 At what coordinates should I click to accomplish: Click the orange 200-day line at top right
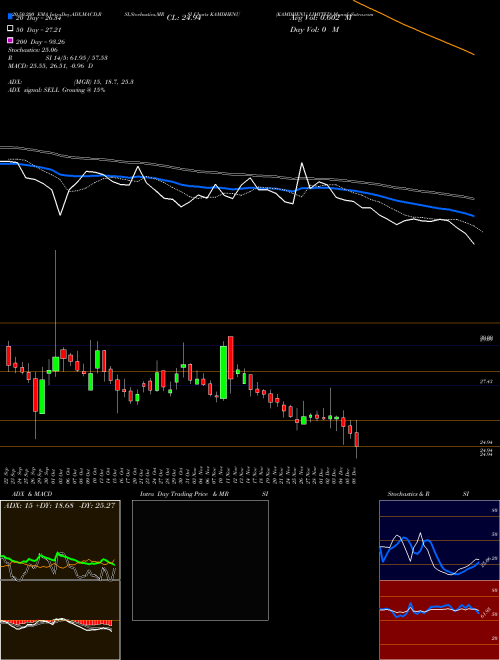point(414,27)
